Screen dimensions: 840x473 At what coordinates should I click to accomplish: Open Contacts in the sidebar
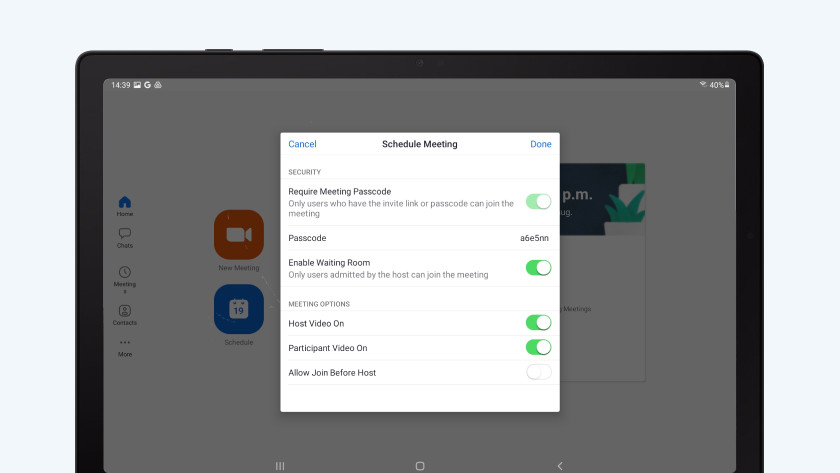pos(124,311)
